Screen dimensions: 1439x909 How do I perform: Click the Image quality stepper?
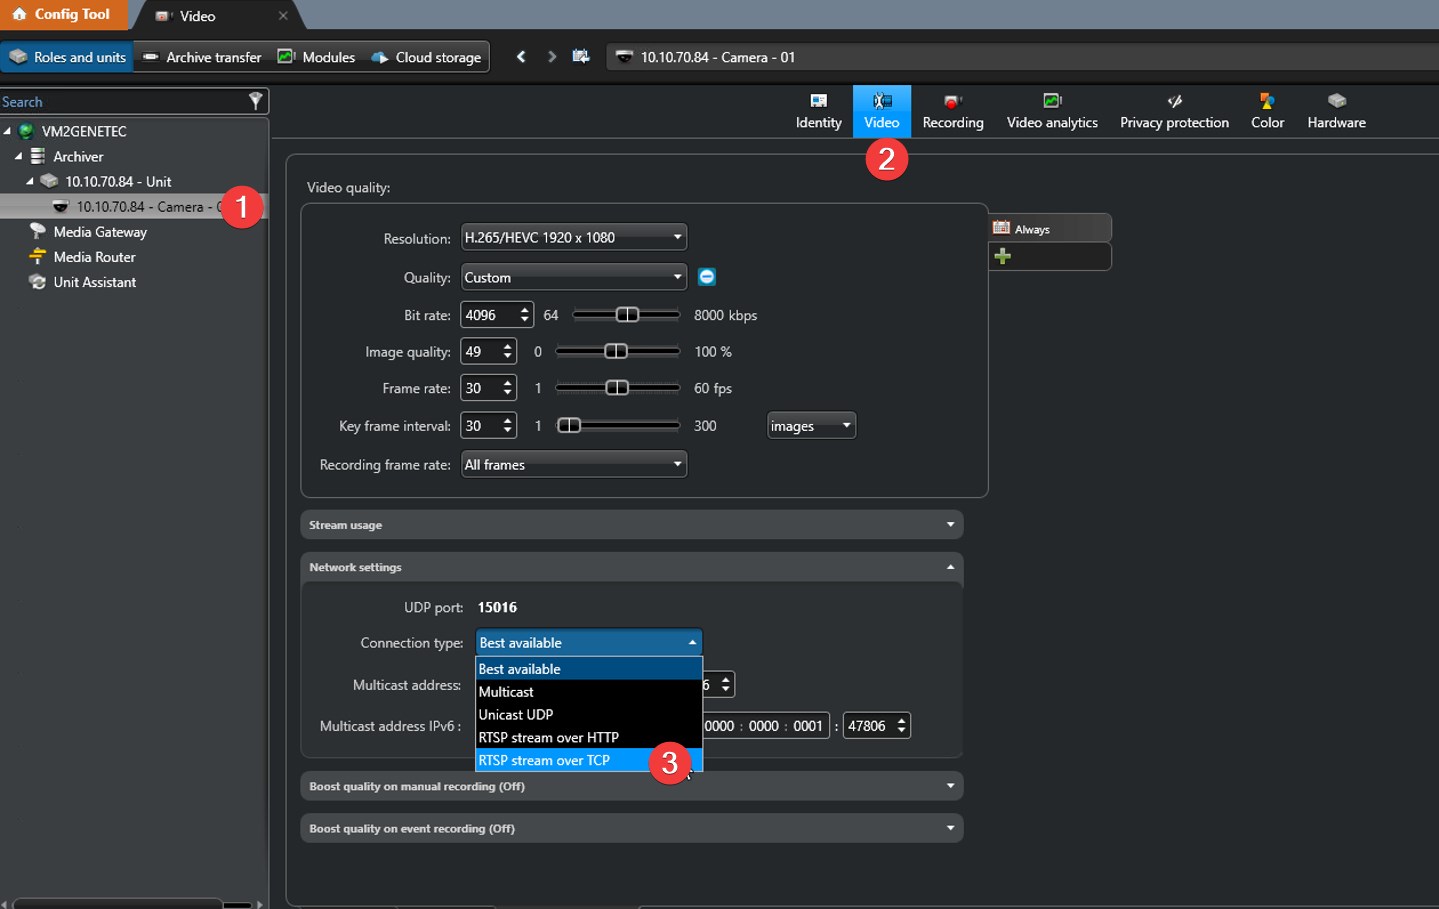point(508,351)
